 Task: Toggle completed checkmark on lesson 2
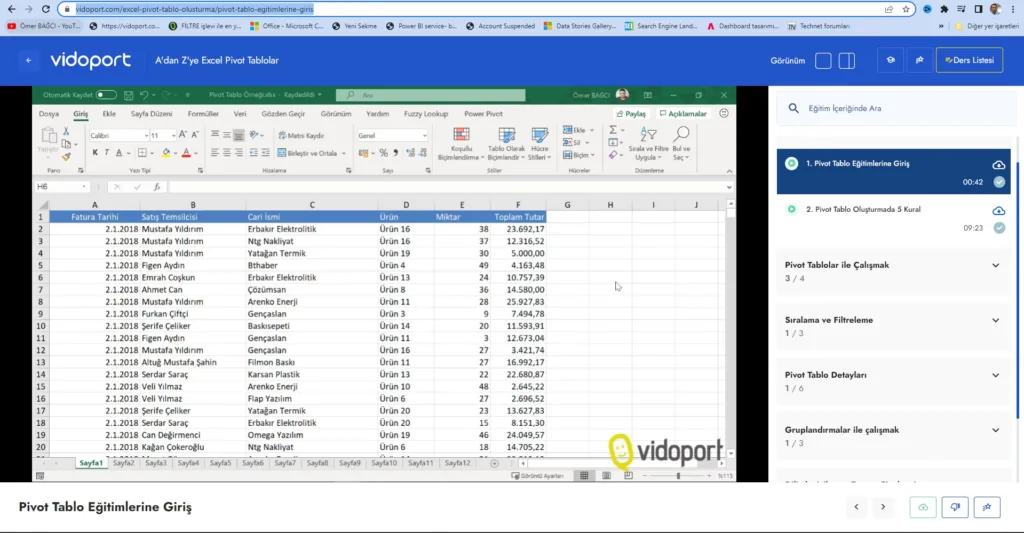click(998, 228)
